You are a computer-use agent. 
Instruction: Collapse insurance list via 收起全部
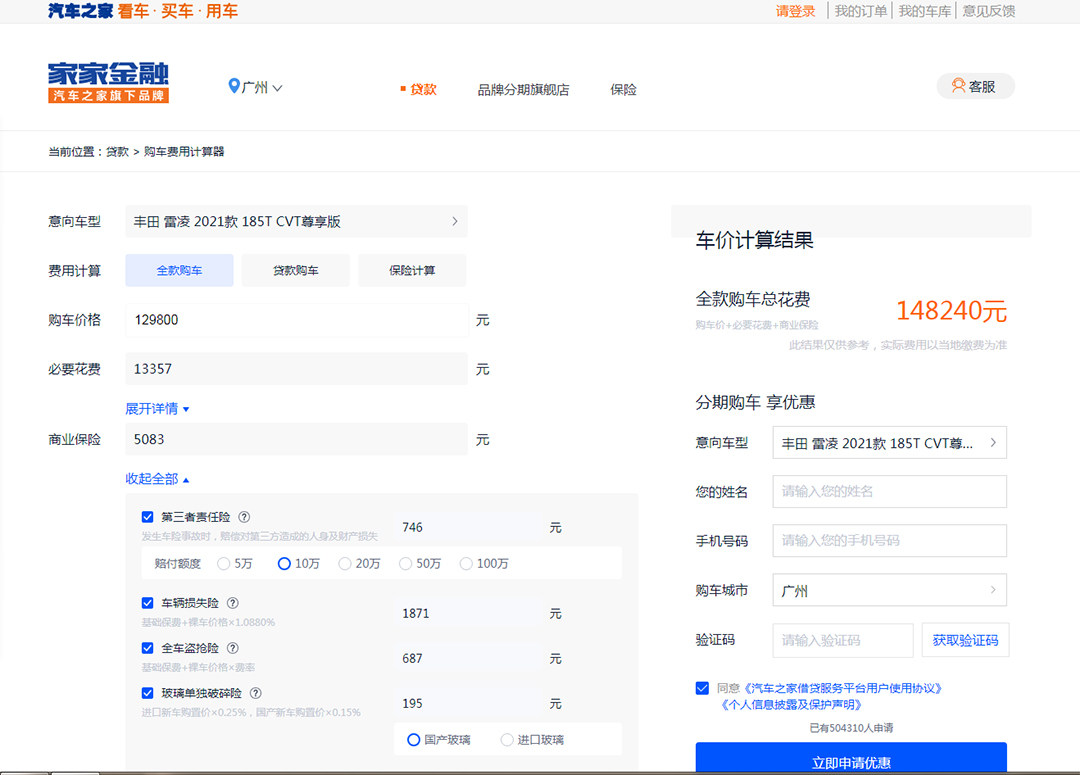pyautogui.click(x=157, y=479)
